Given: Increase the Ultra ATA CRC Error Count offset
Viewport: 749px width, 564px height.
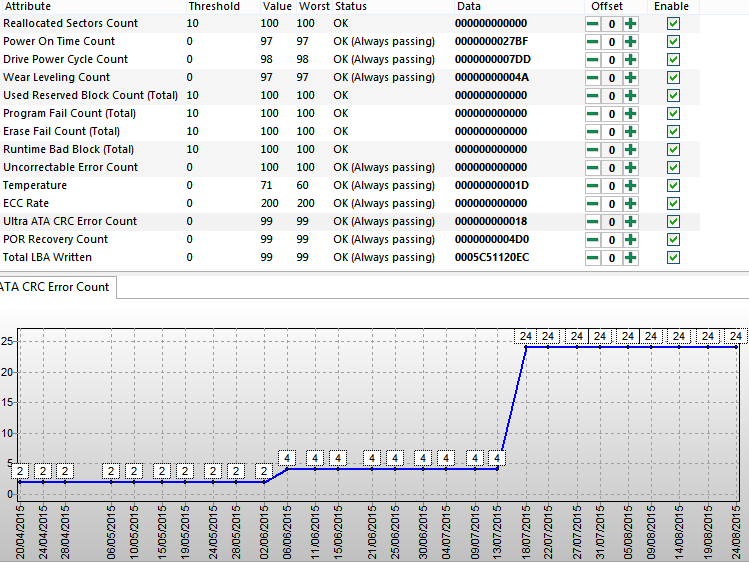Looking at the screenshot, I should click(x=630, y=221).
